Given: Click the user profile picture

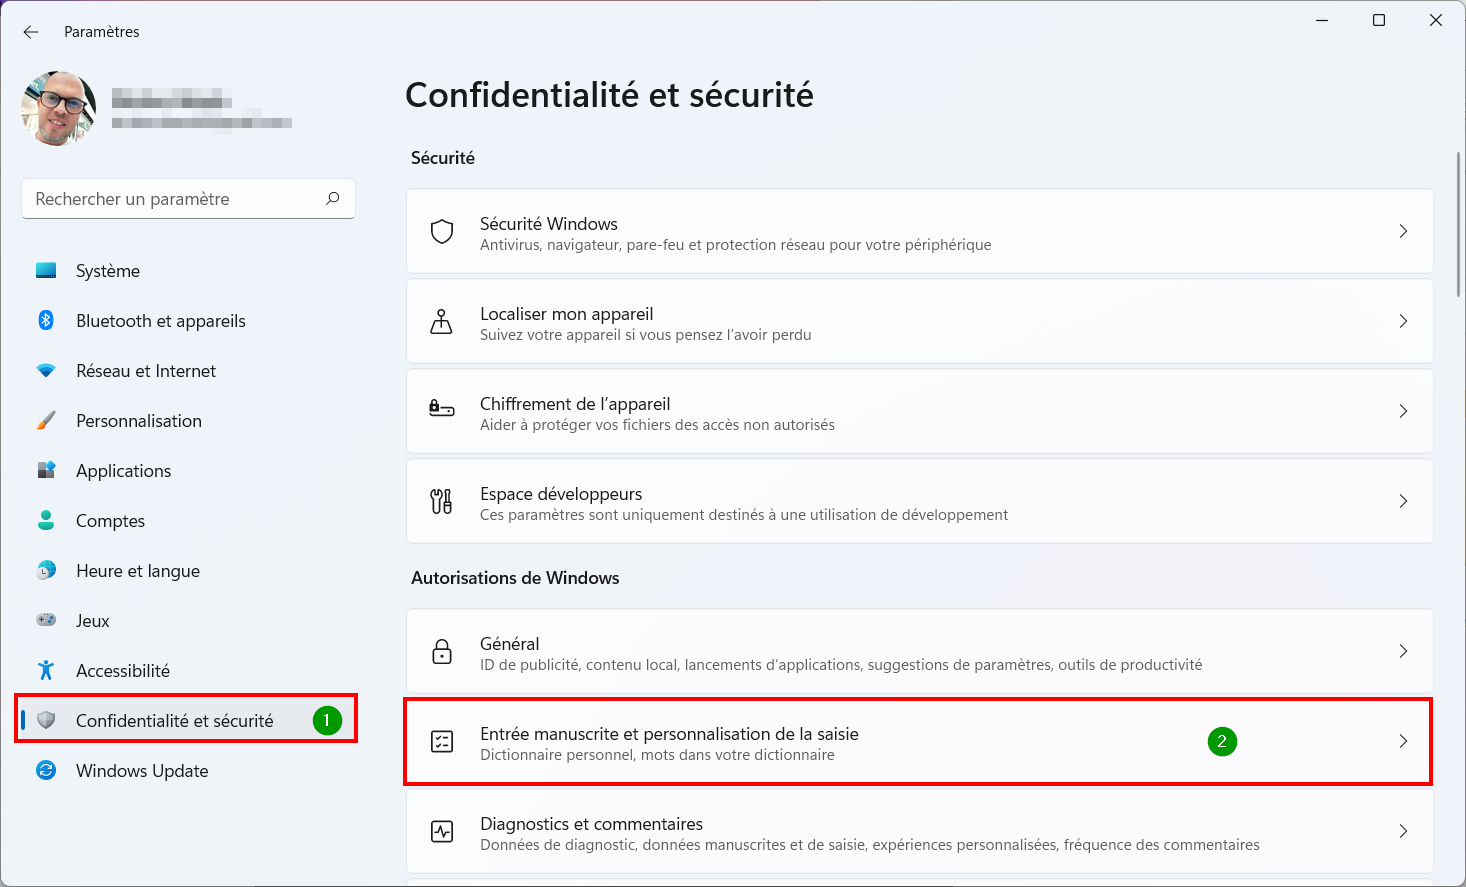Looking at the screenshot, I should 59,108.
